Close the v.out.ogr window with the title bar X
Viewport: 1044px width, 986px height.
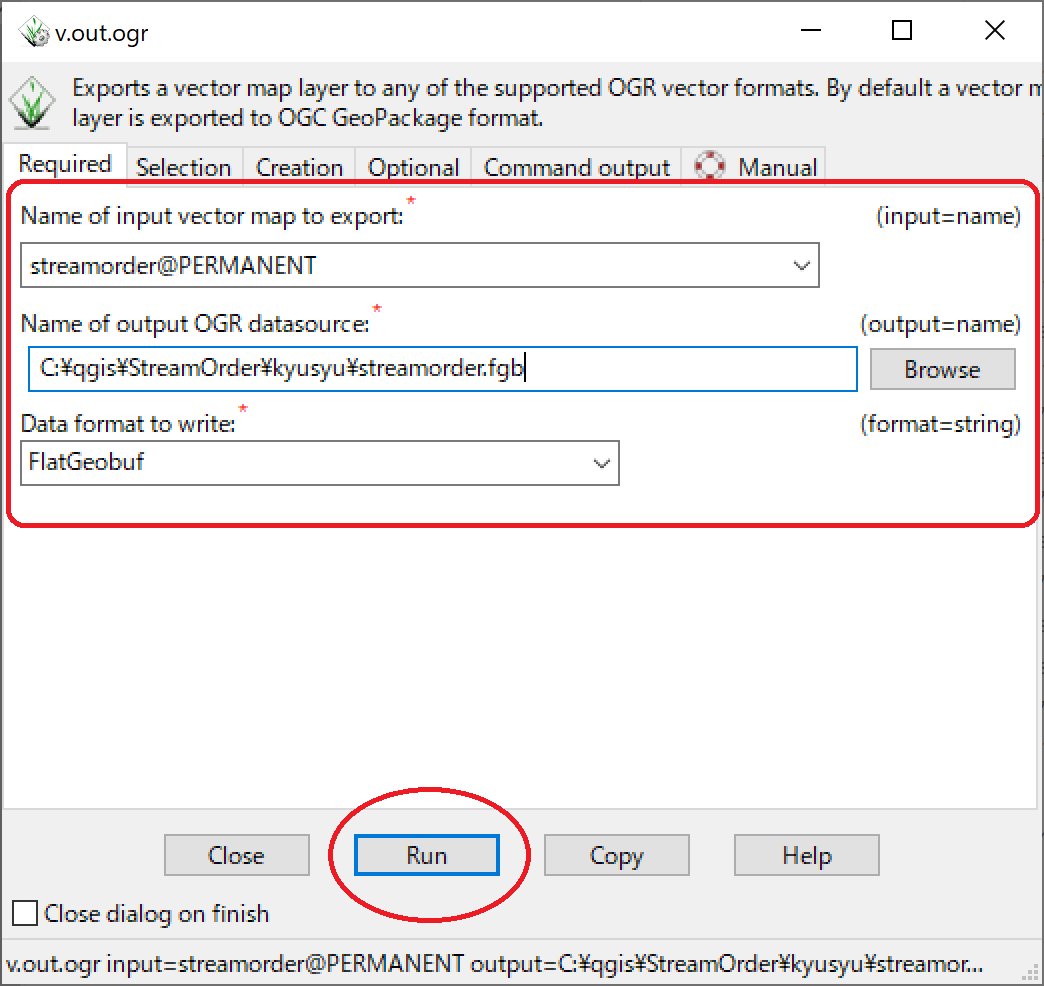pyautogui.click(x=995, y=30)
